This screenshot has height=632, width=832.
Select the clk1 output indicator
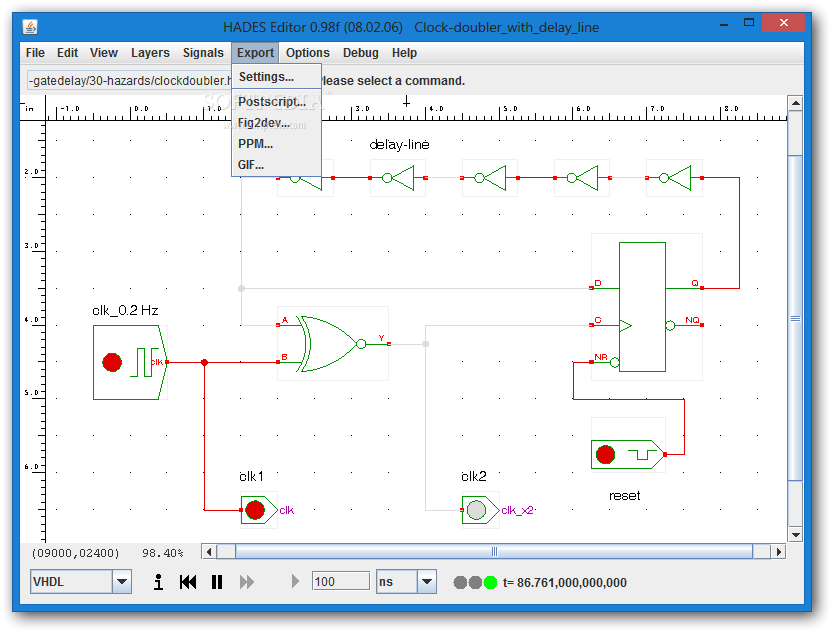259,510
